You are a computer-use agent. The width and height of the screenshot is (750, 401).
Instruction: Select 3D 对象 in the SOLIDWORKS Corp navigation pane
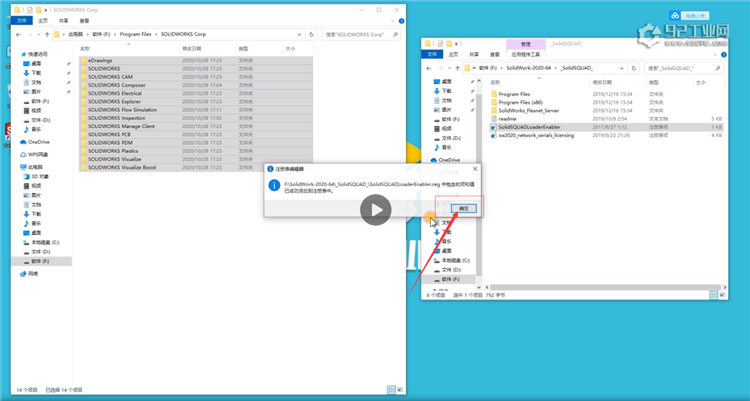(x=36, y=177)
